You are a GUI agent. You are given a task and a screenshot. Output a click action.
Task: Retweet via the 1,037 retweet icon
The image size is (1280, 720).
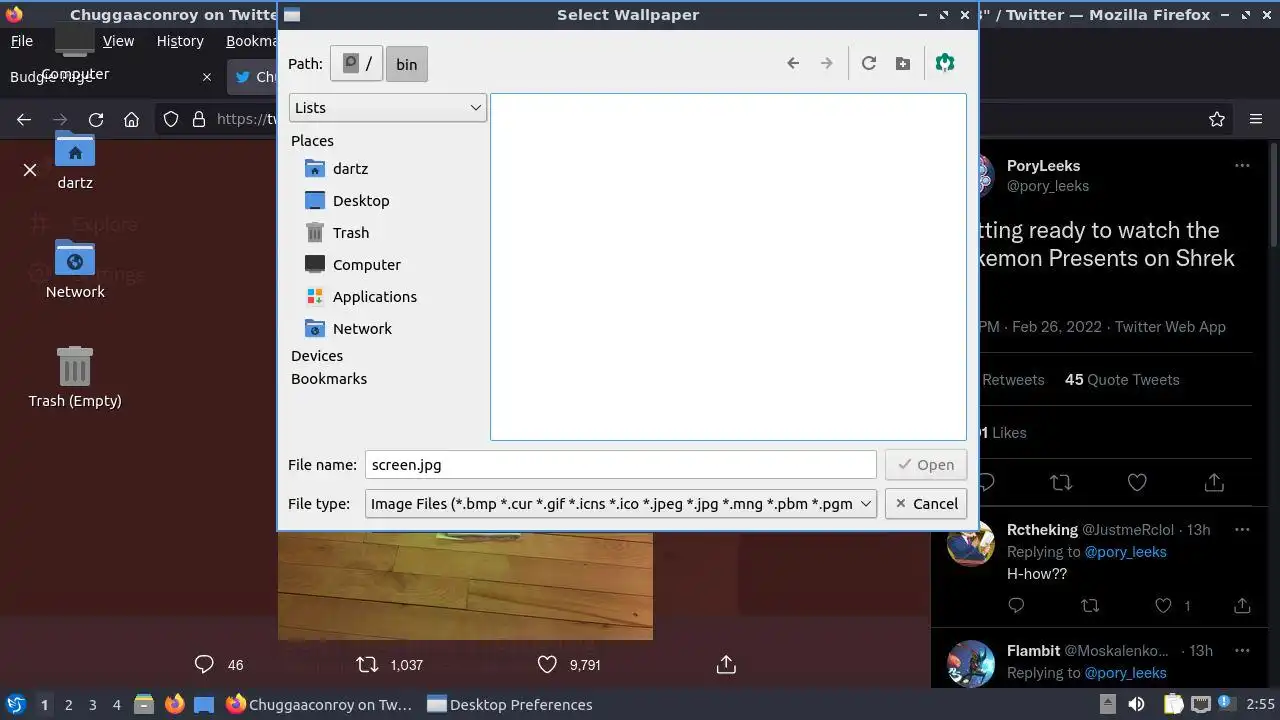coord(367,664)
